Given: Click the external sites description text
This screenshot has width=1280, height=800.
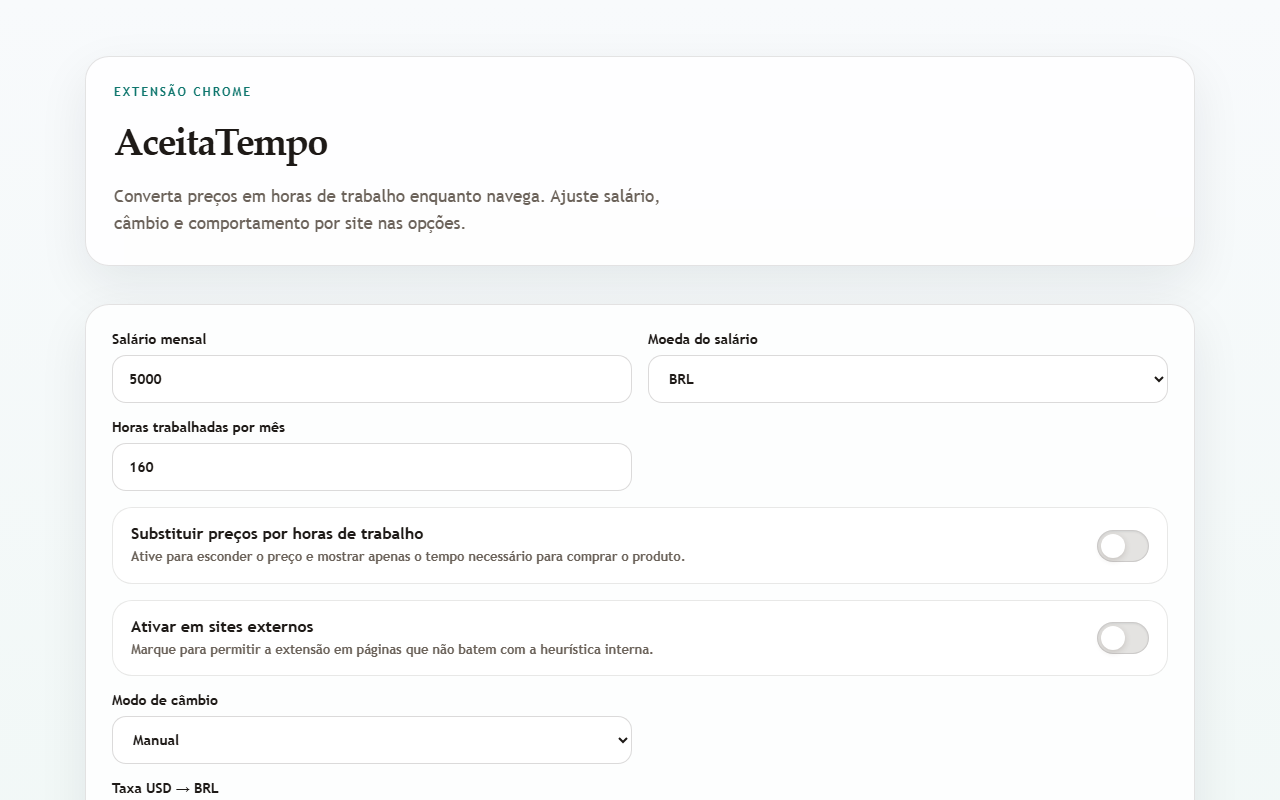Looking at the screenshot, I should [391, 649].
